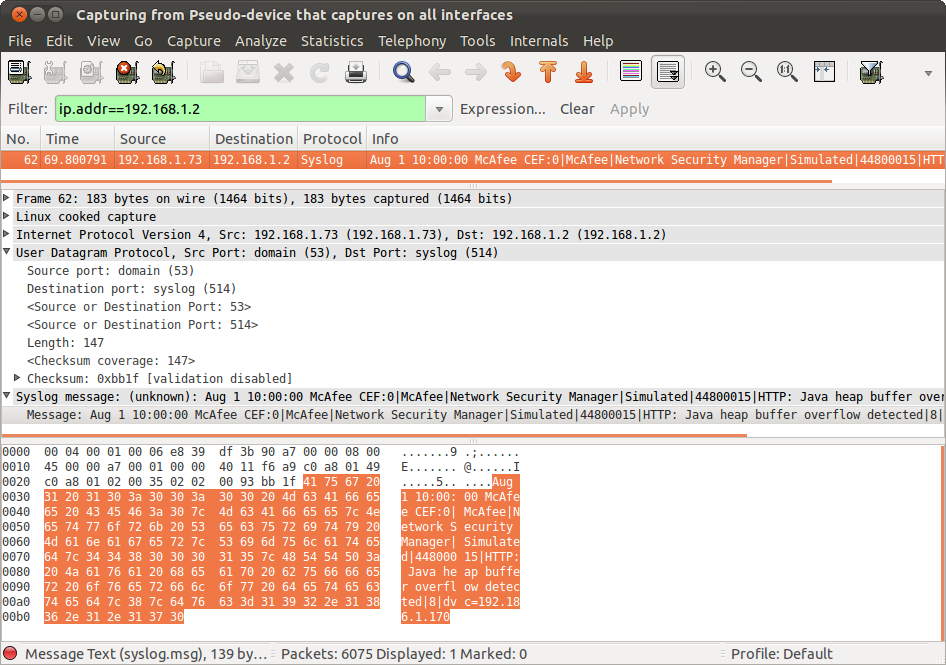Click hex offset 0030 in bytes pane
This screenshot has width=946, height=665.
click(16, 497)
